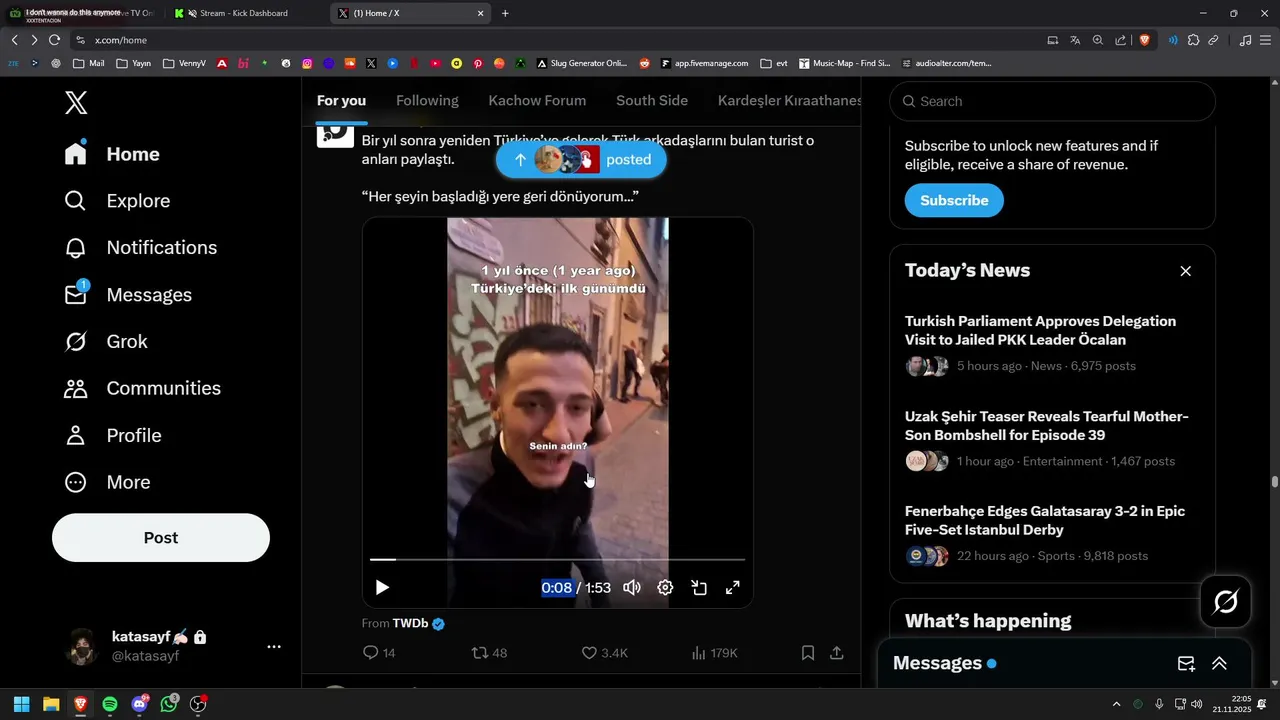Viewport: 1280px width, 720px height.
Task: Open the Explore page
Action: (x=117, y=201)
